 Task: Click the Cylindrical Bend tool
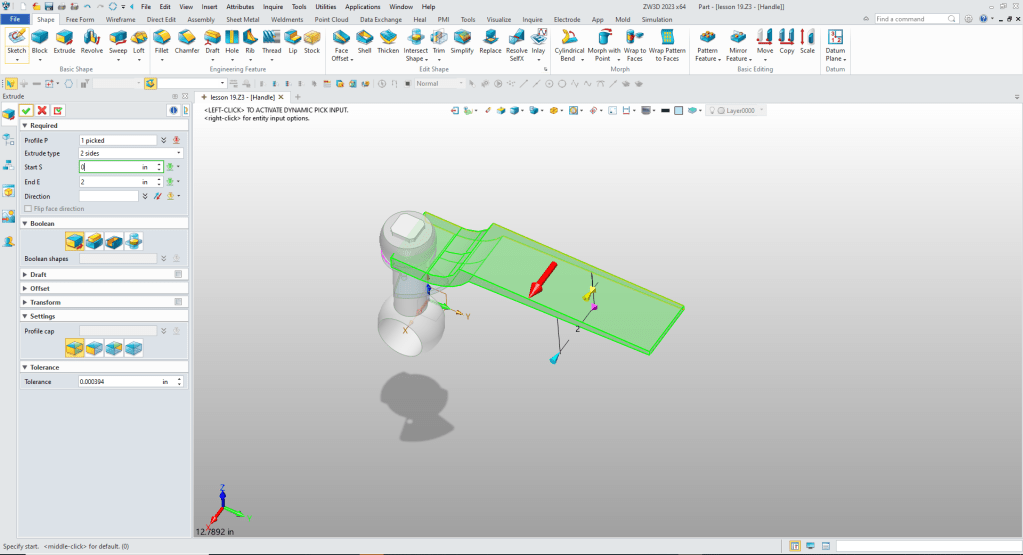pos(569,45)
